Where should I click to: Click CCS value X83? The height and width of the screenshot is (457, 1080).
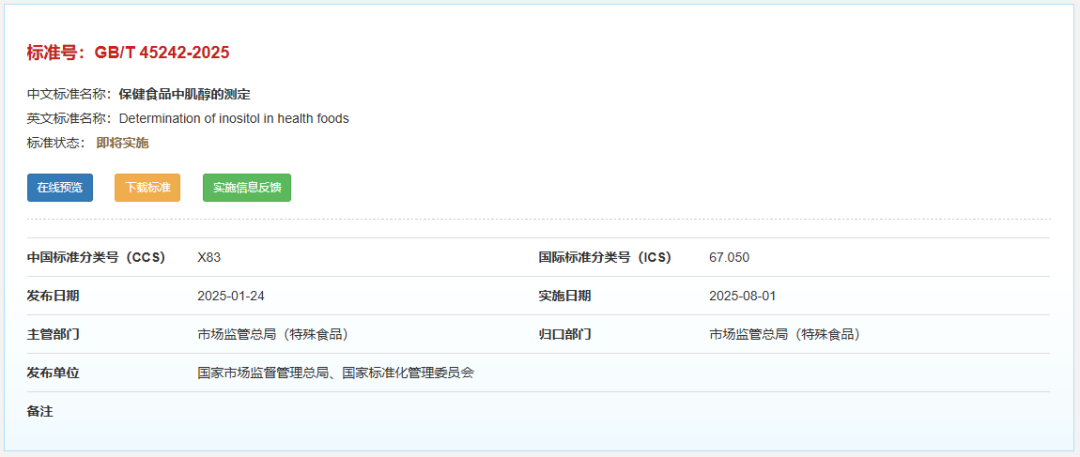click(209, 258)
